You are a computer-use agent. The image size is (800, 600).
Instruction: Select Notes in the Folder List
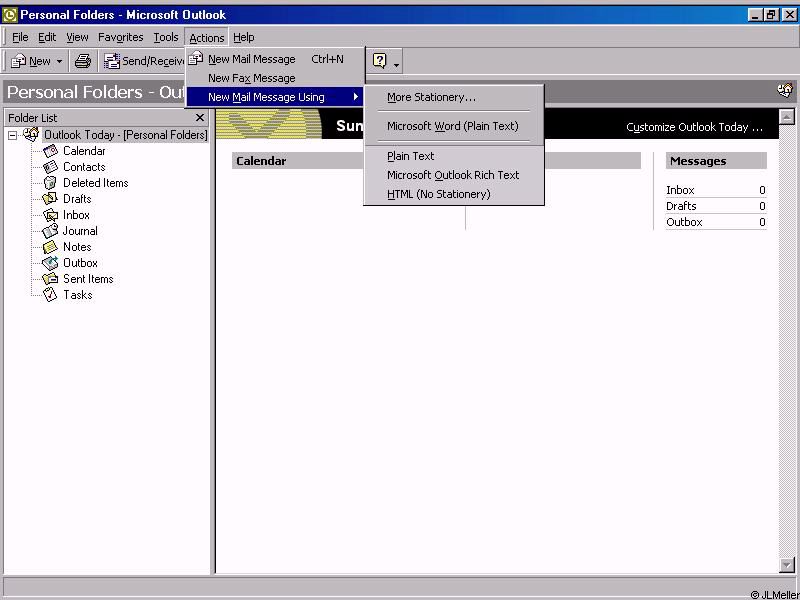coord(77,247)
